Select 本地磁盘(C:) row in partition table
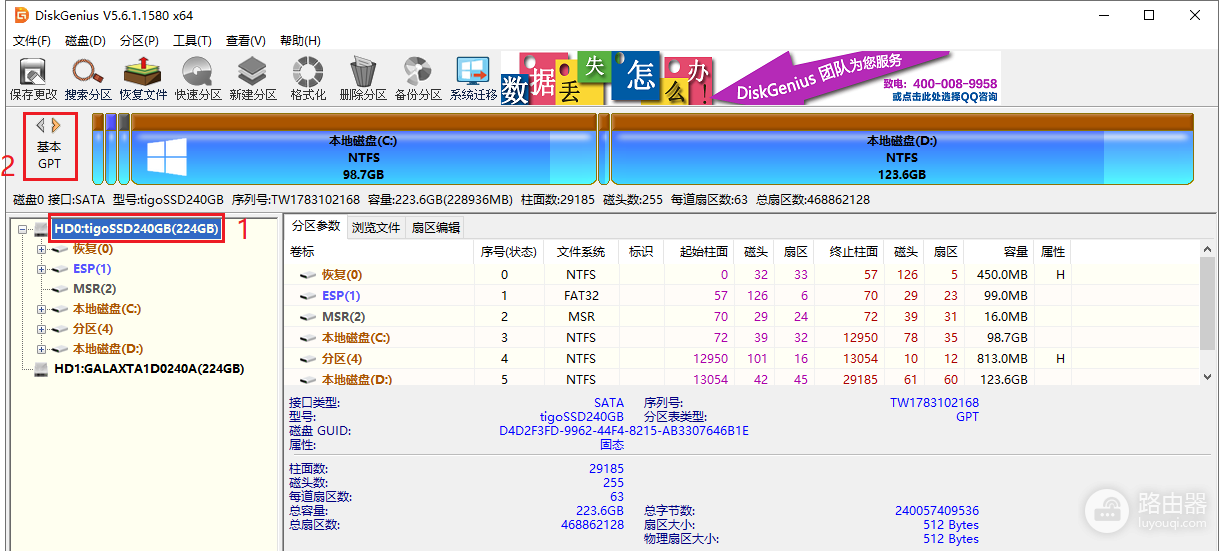 [x=740, y=337]
